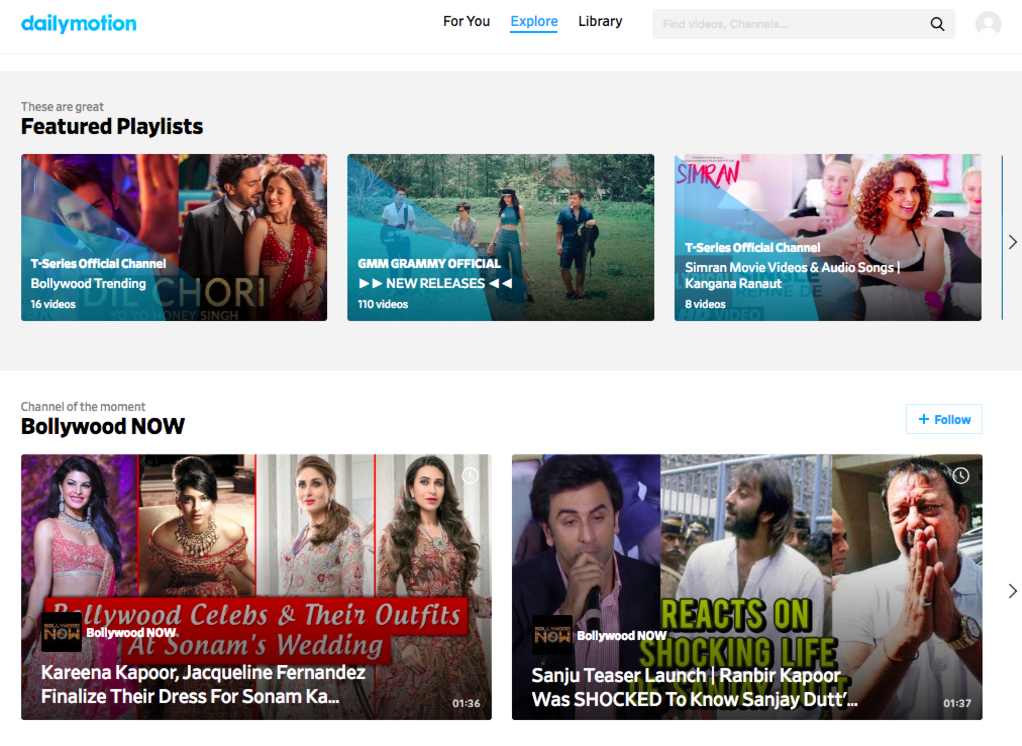Follow the Bollywood NOW channel

point(944,419)
